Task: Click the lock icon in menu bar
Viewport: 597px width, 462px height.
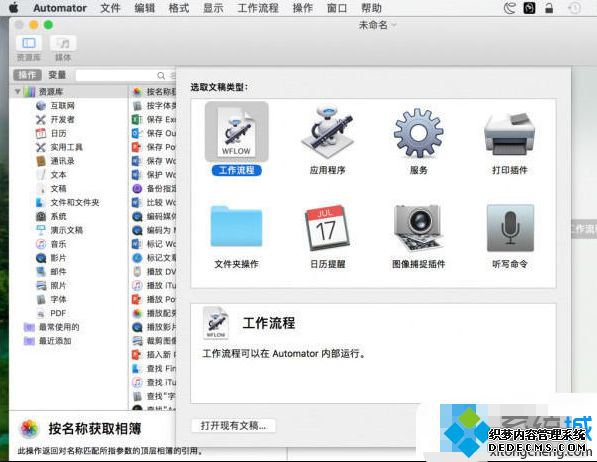Action: [x=549, y=8]
